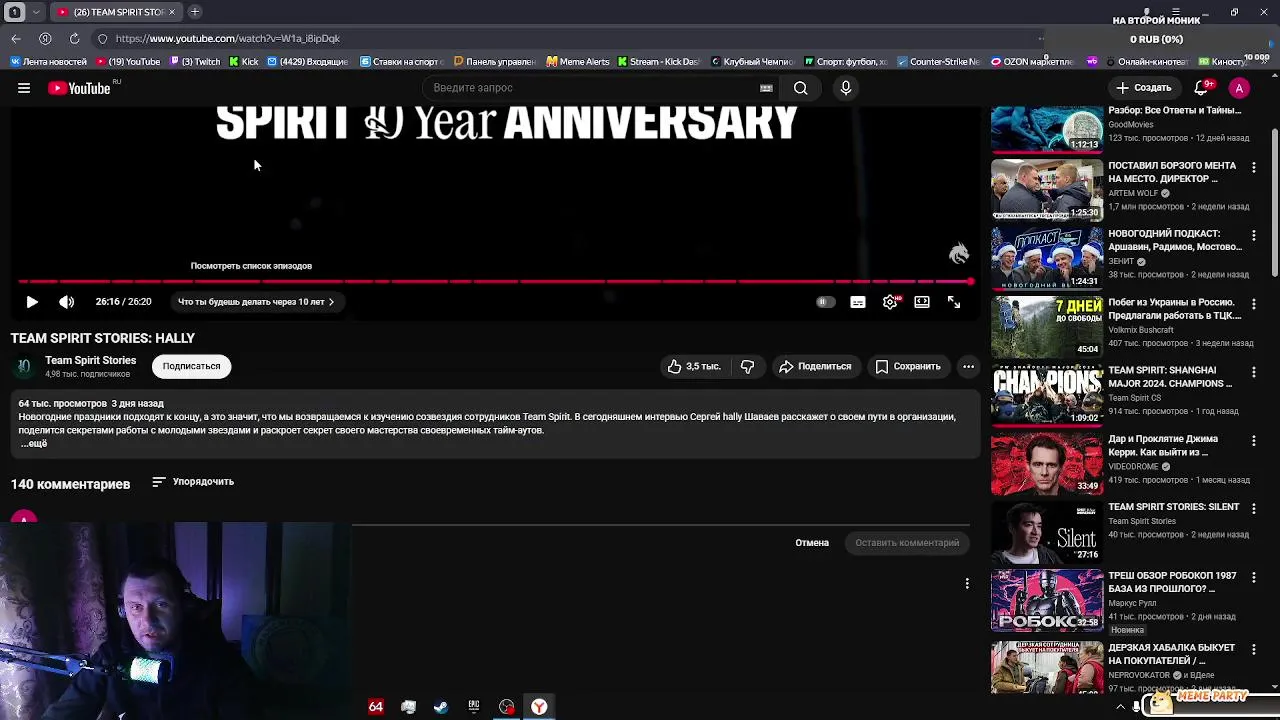Viewport: 1280px width, 720px height.
Task: Start voice search with the microphone
Action: [846, 88]
